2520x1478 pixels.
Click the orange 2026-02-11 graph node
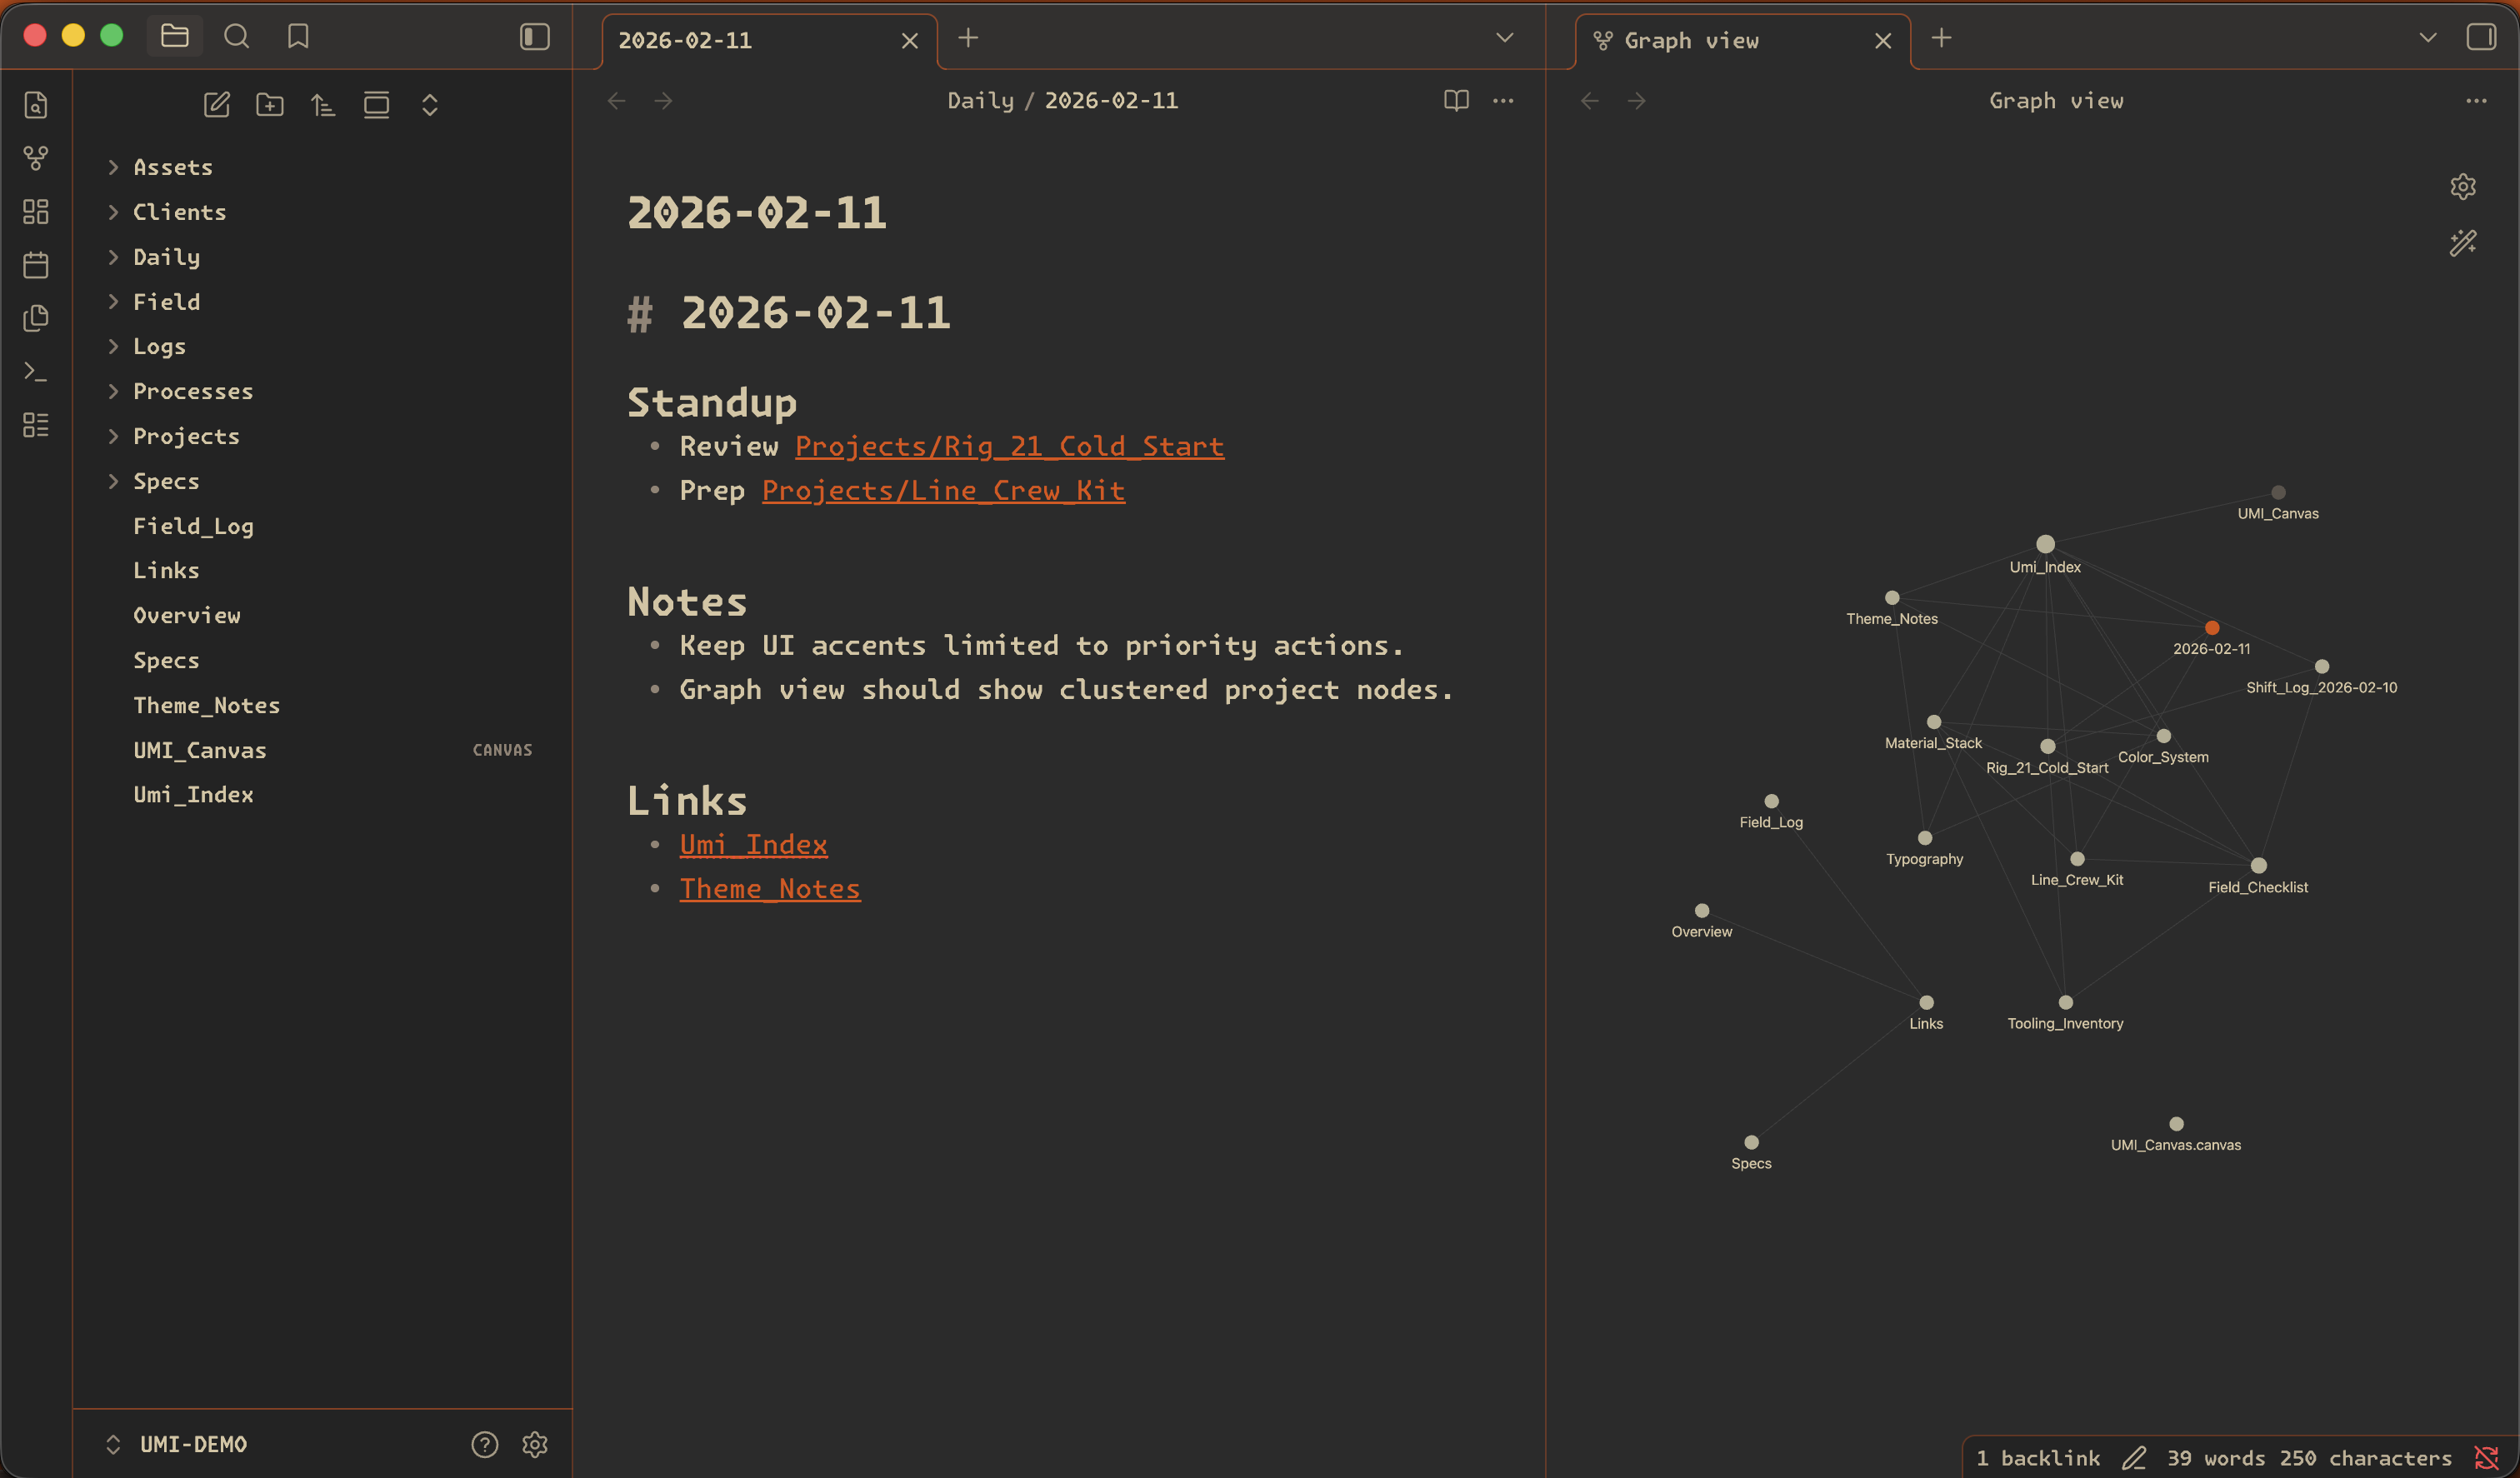(2211, 627)
